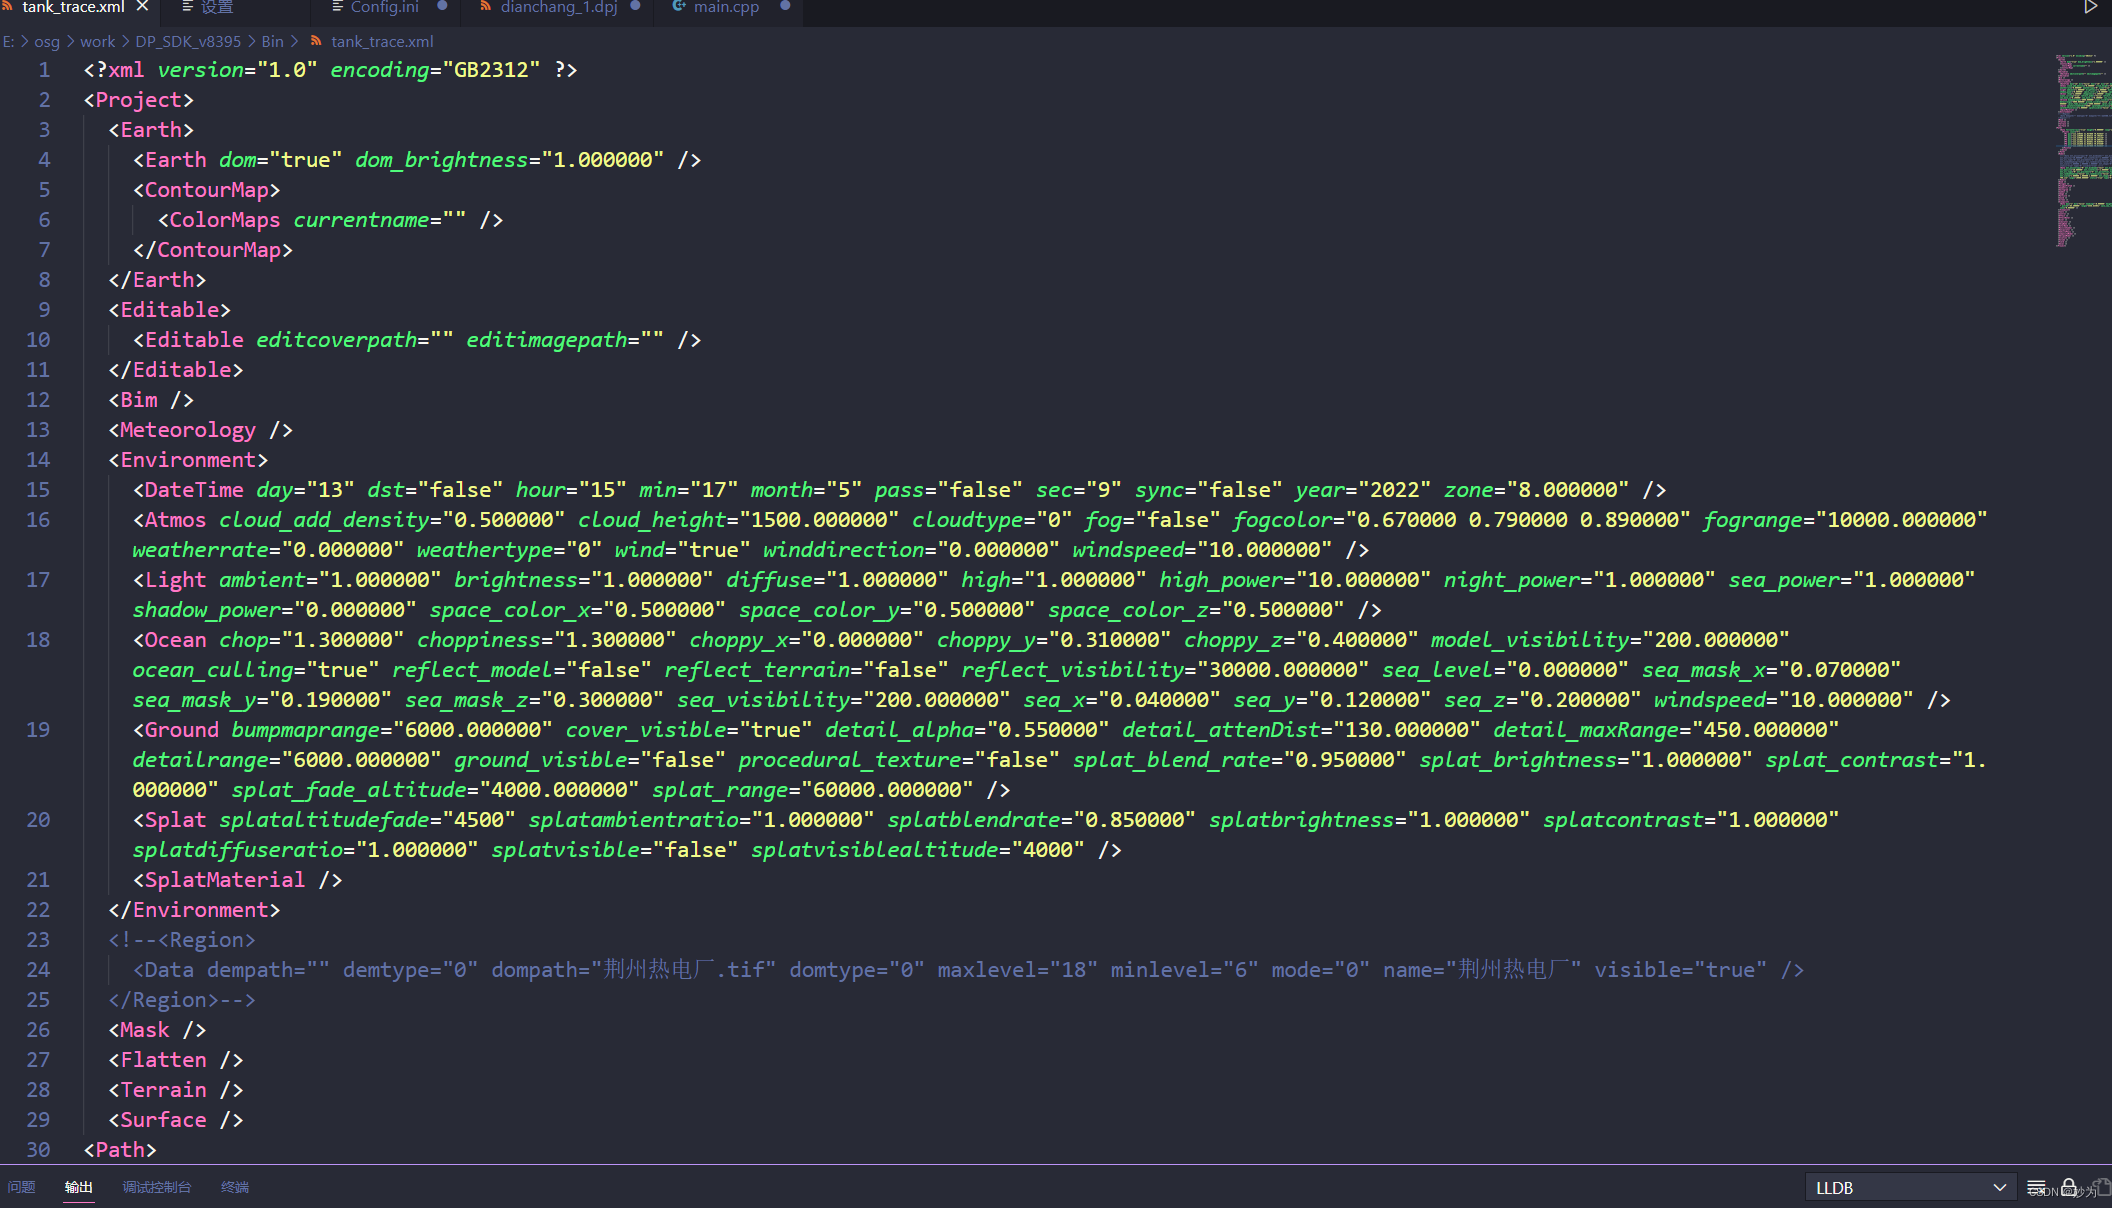Click the minimap code overview
Screen dimensions: 2112x1208
point(2083,150)
